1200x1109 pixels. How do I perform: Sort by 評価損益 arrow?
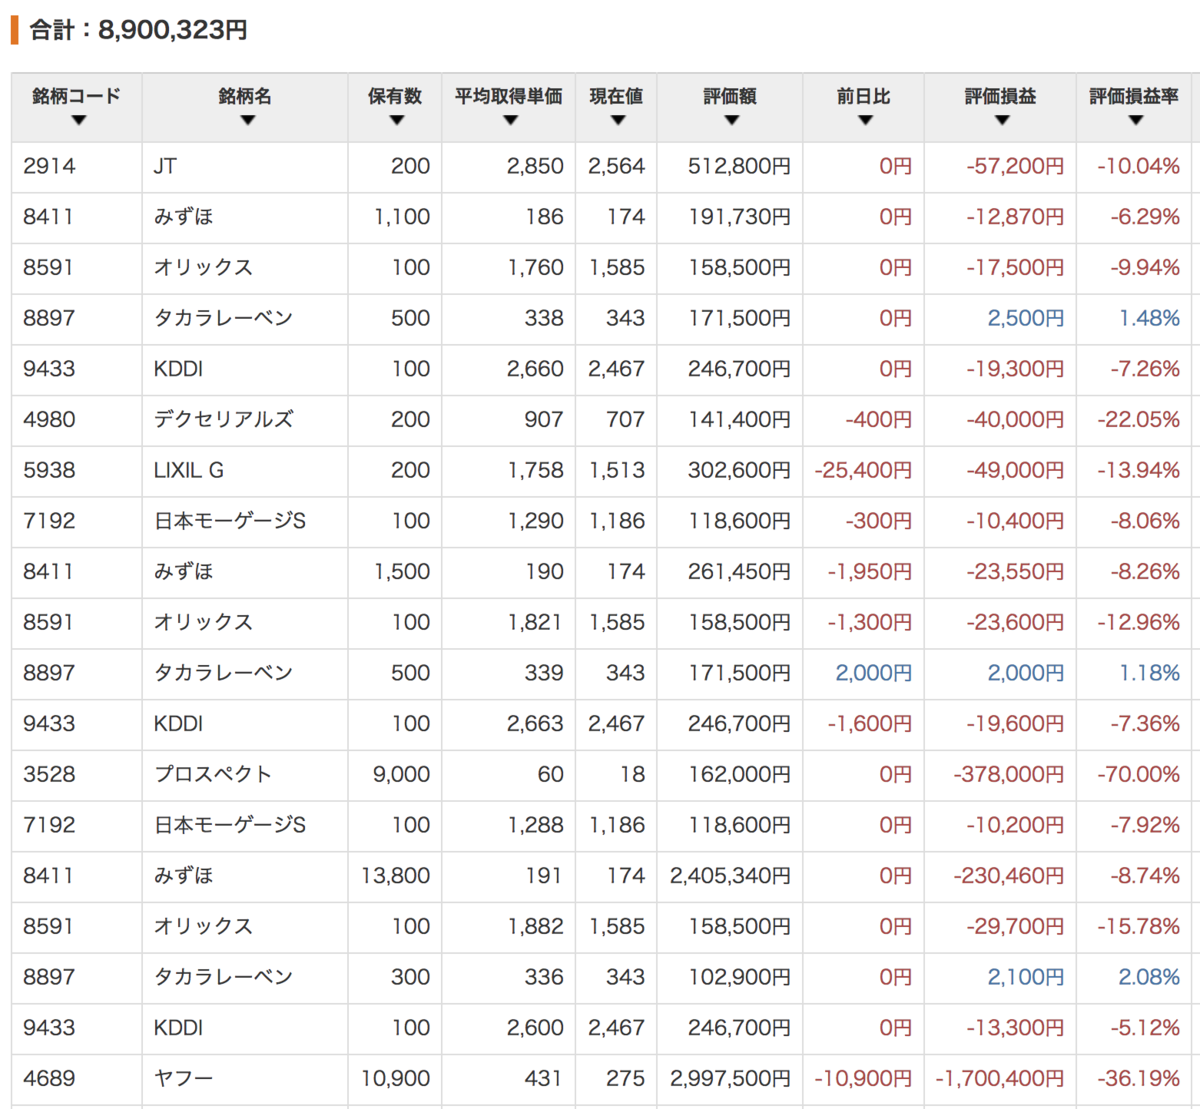click(x=1002, y=121)
